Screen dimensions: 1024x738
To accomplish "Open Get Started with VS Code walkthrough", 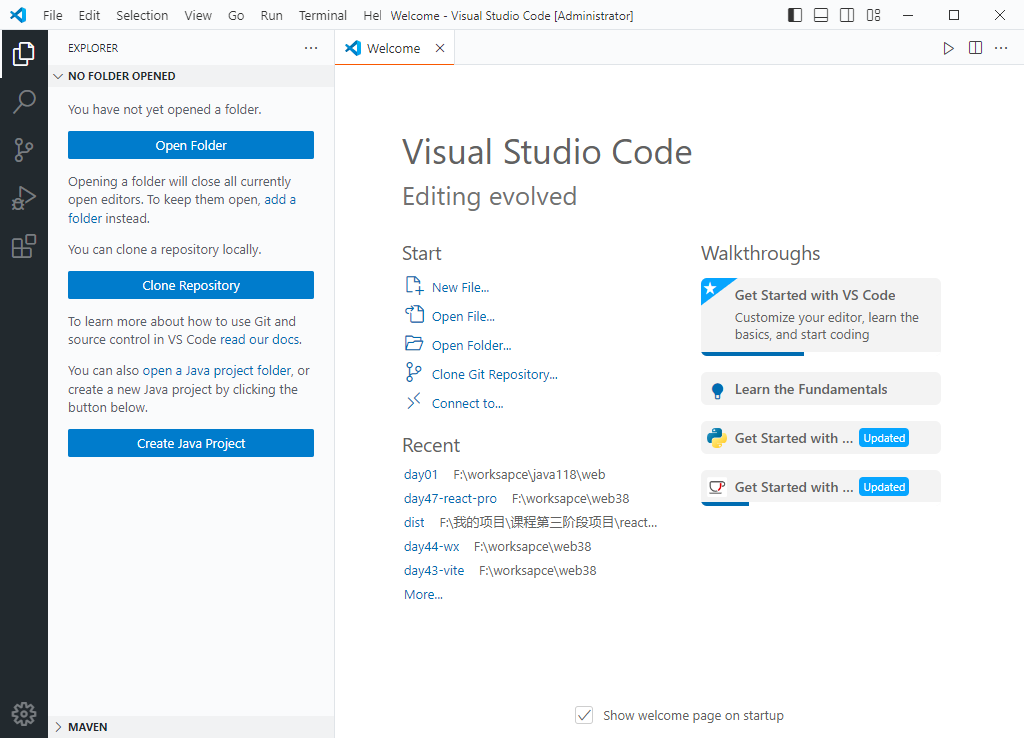I will click(x=821, y=315).
